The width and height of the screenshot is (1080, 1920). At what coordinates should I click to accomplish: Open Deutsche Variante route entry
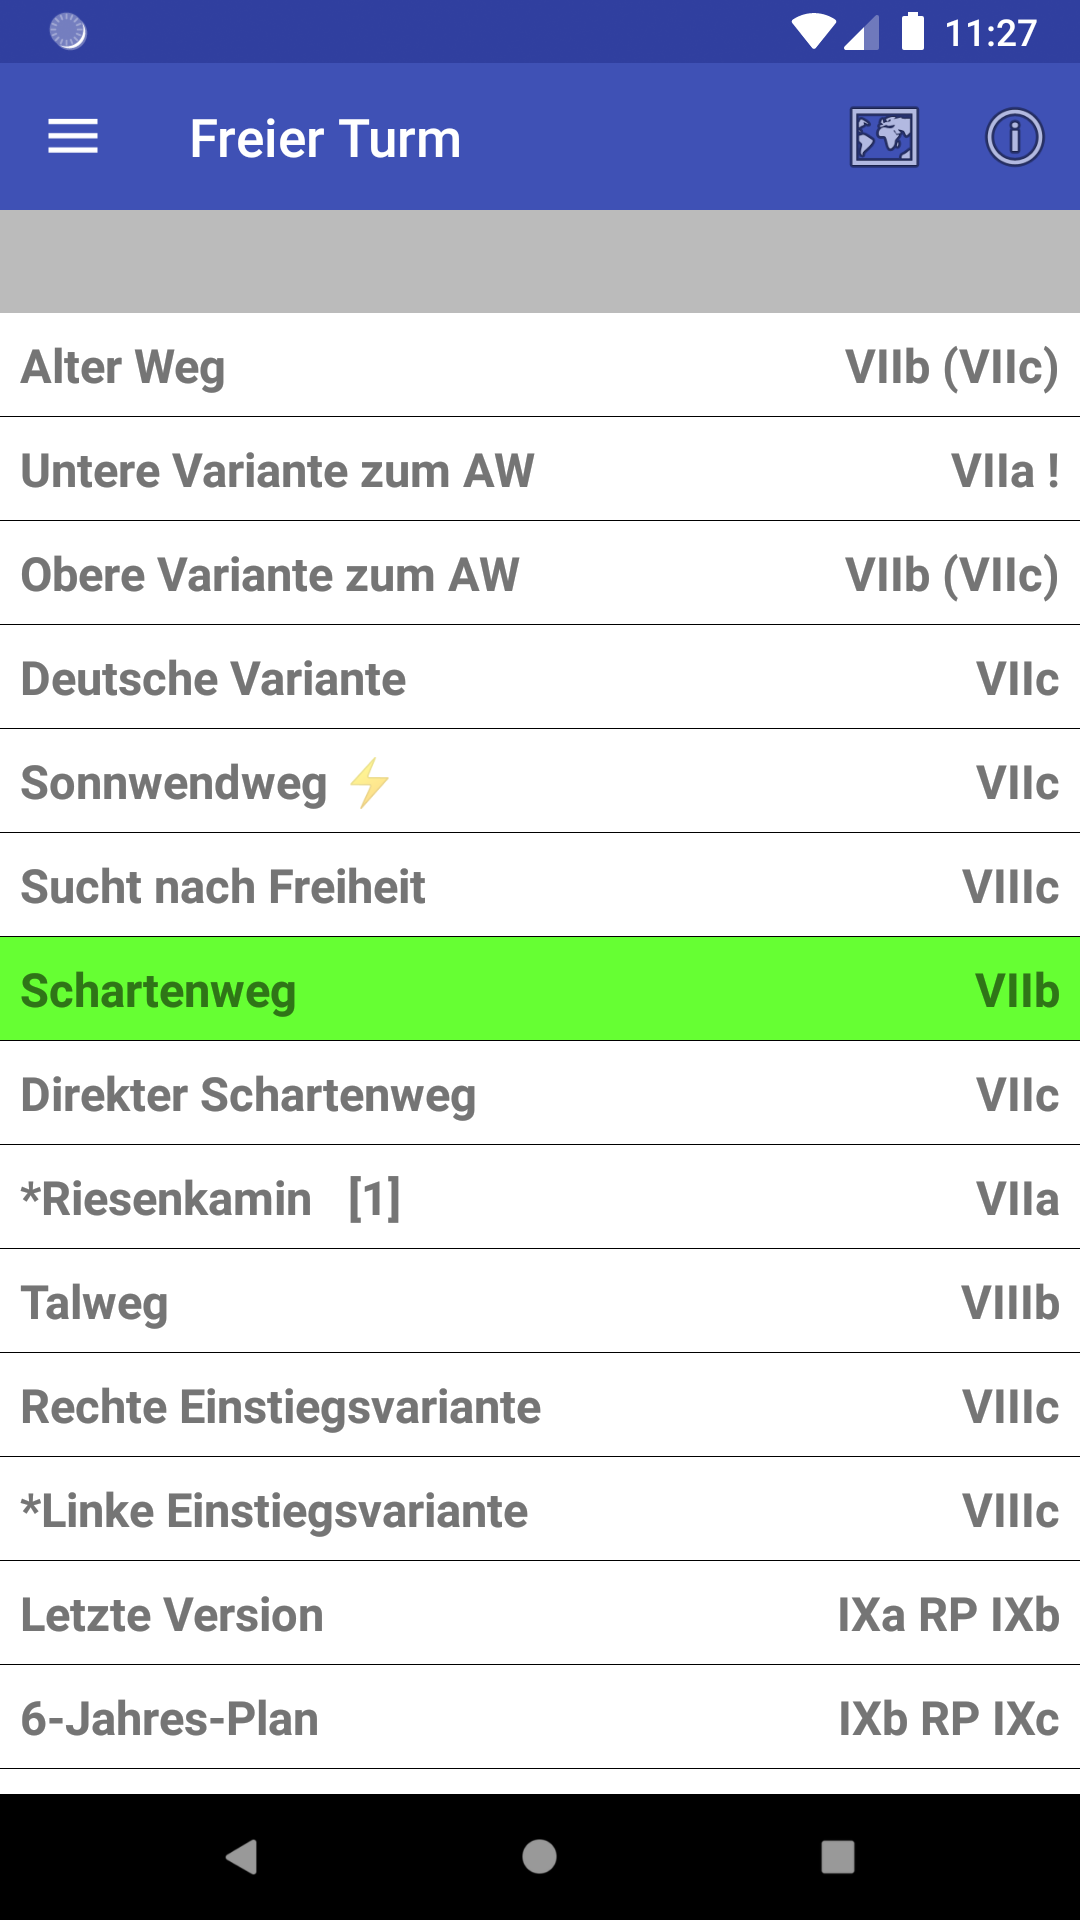540,678
